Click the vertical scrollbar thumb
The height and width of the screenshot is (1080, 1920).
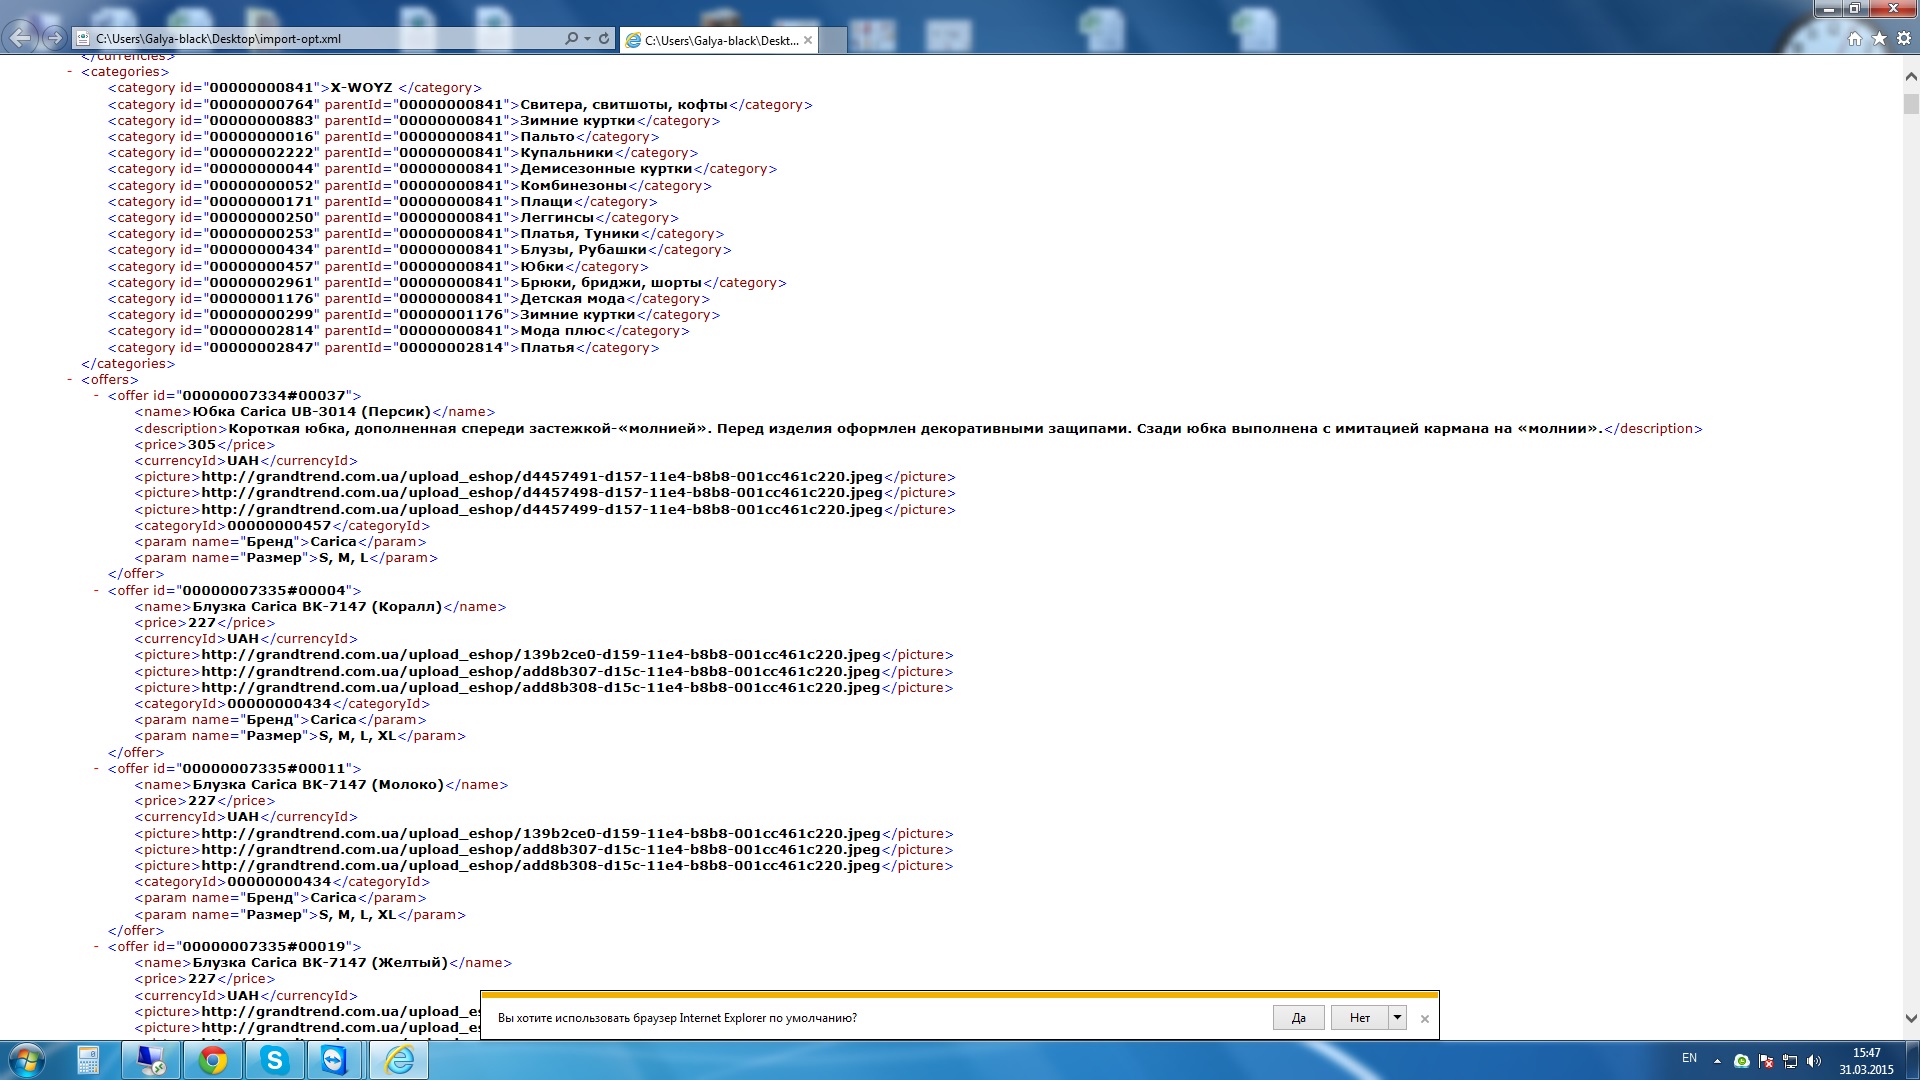point(1911,103)
